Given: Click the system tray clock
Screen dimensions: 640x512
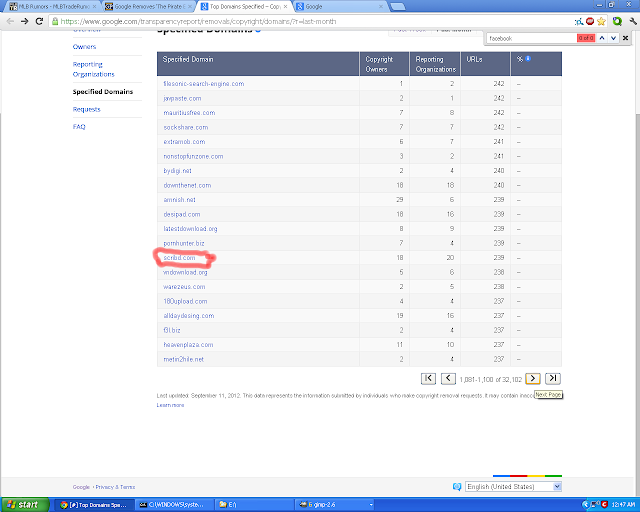Looking at the screenshot, I should 623,505.
